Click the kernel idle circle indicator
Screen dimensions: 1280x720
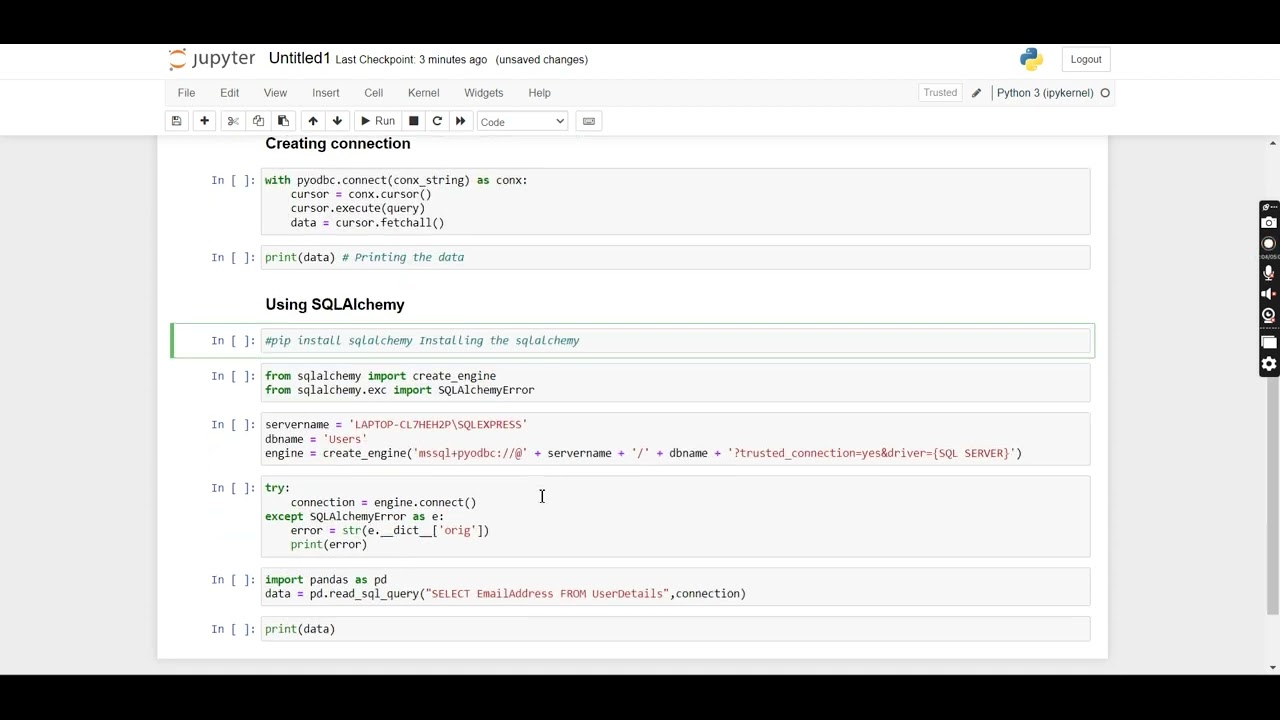pos(1105,93)
